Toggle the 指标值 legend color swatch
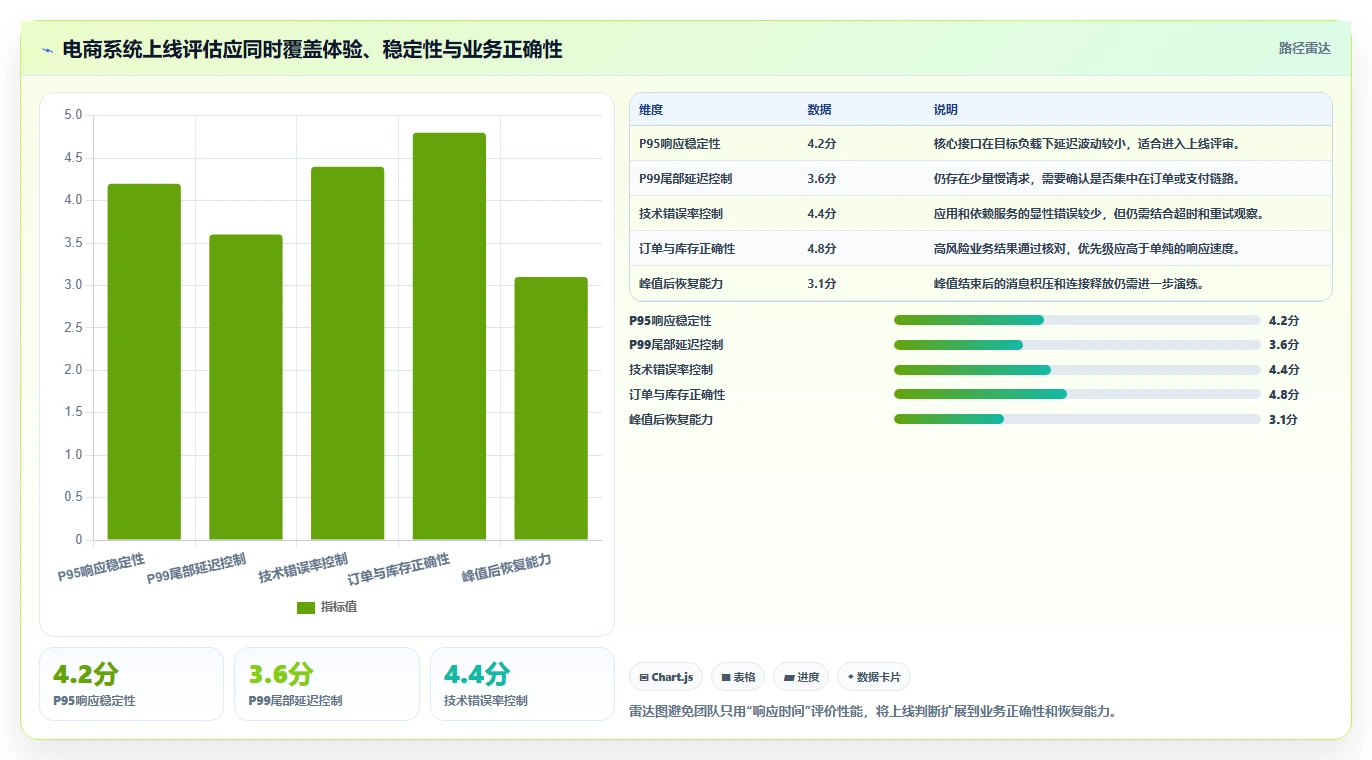 pos(306,607)
